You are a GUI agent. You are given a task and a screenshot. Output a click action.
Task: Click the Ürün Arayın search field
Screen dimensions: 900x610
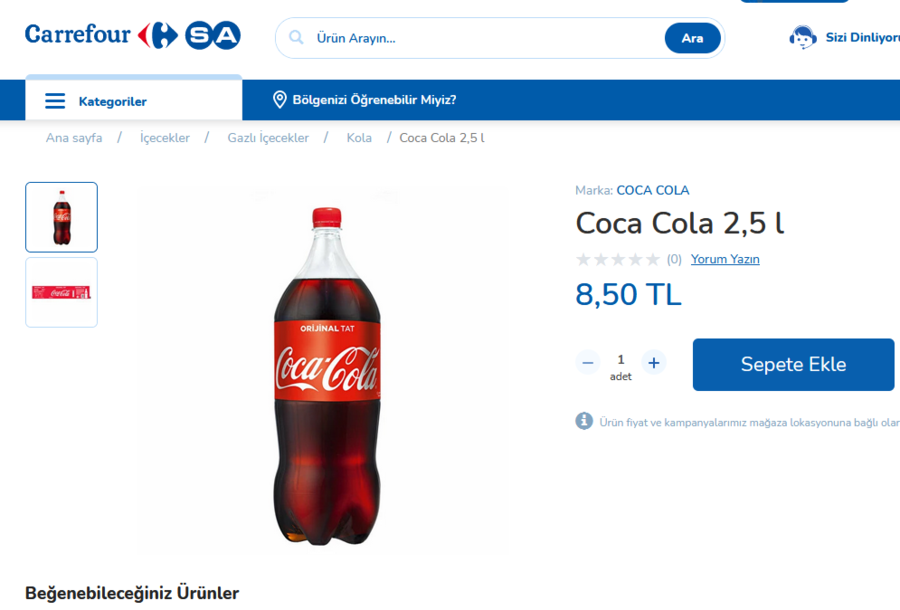pos(480,38)
